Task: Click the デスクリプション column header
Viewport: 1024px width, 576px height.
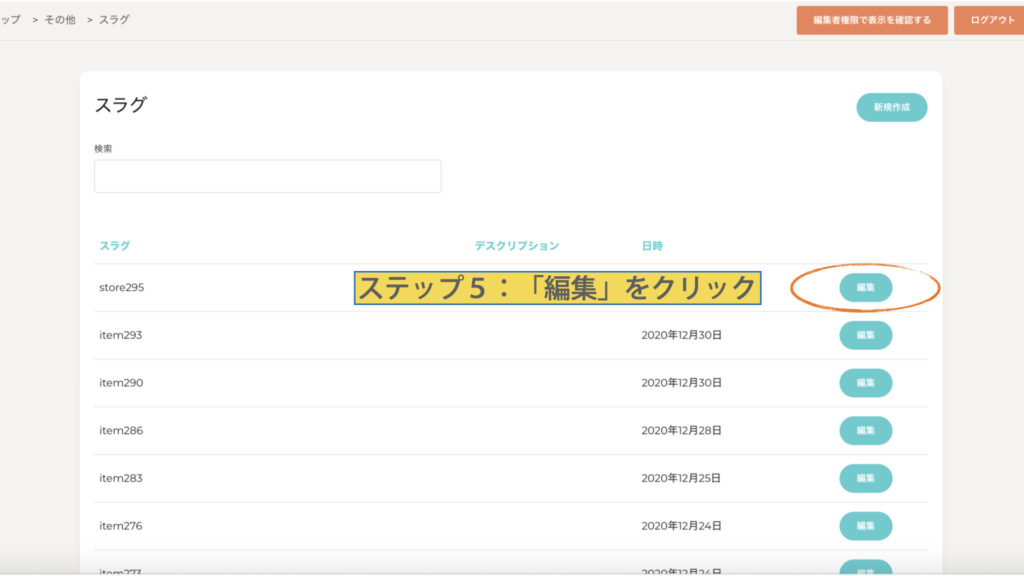Action: (x=516, y=245)
